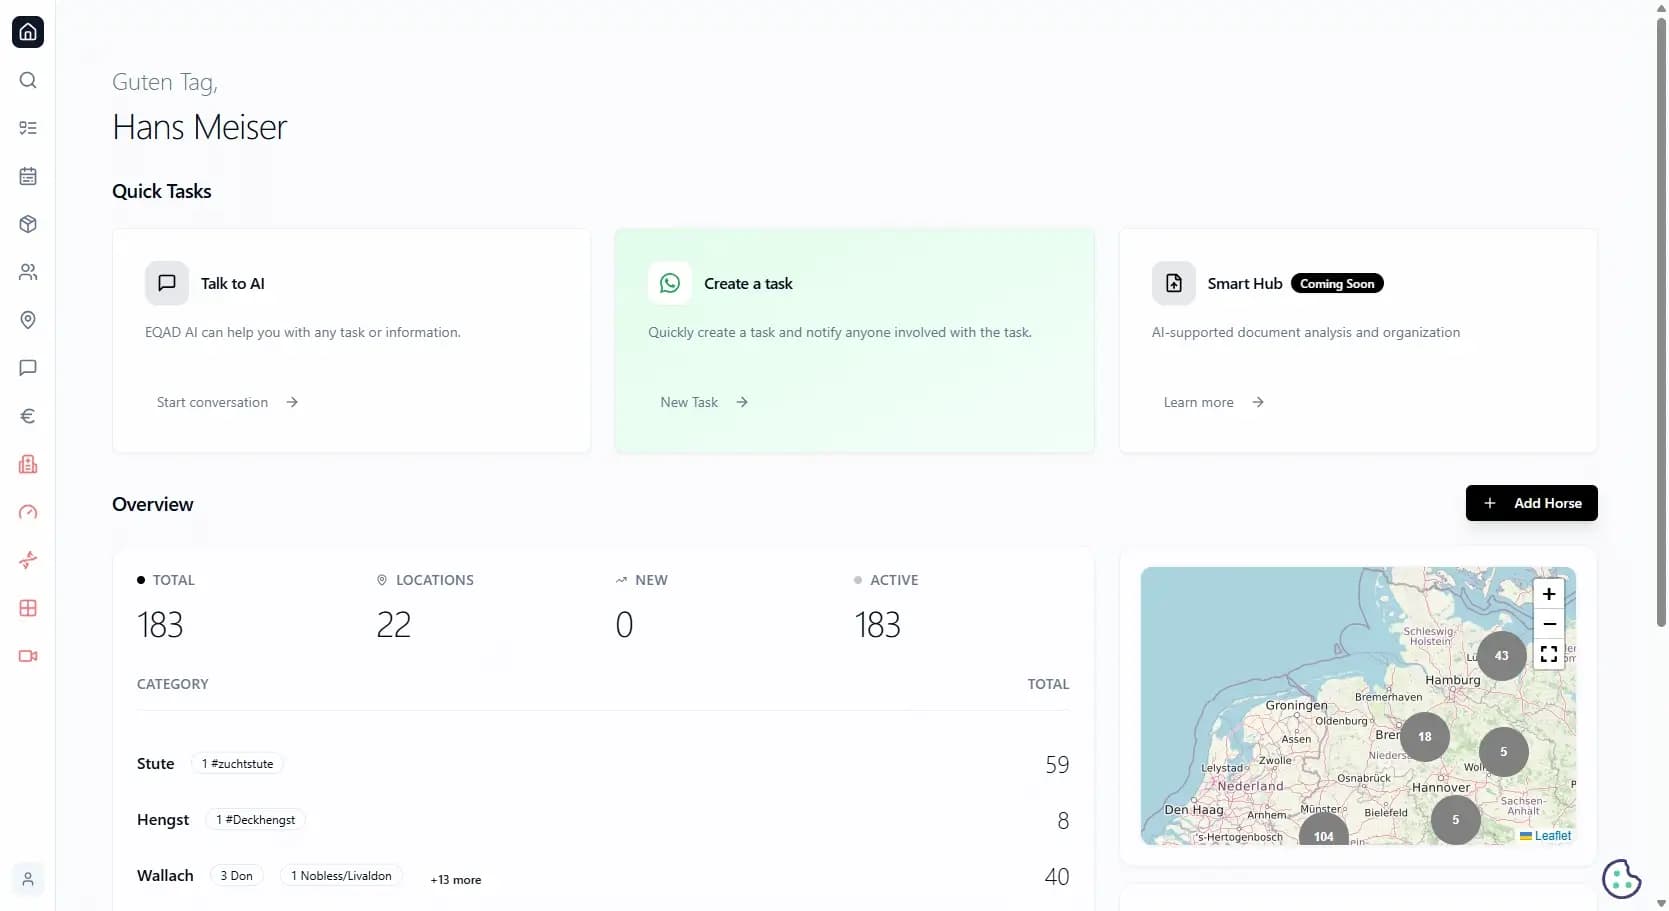Screen dimensions: 1669x911
Task: Expand the '43' horse cluster on map
Action: tap(1500, 656)
